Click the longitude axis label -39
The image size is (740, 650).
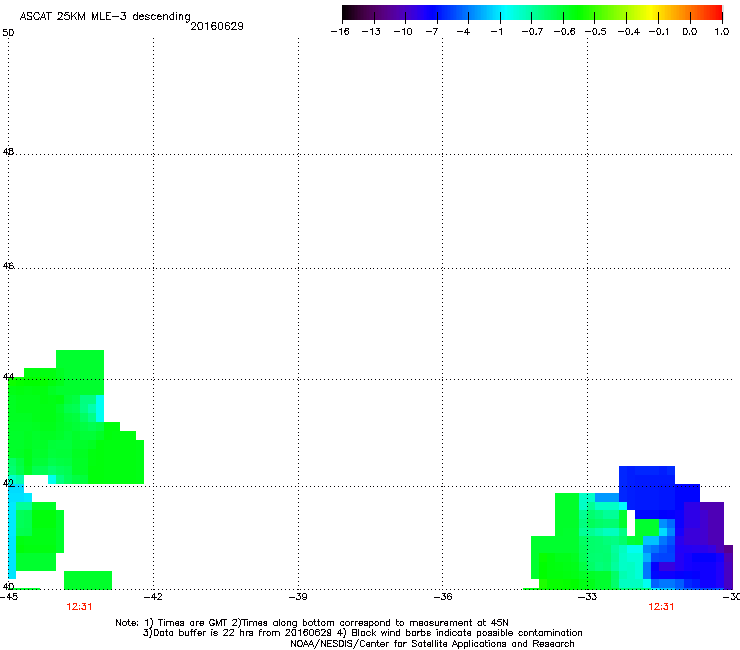pyautogui.click(x=298, y=597)
